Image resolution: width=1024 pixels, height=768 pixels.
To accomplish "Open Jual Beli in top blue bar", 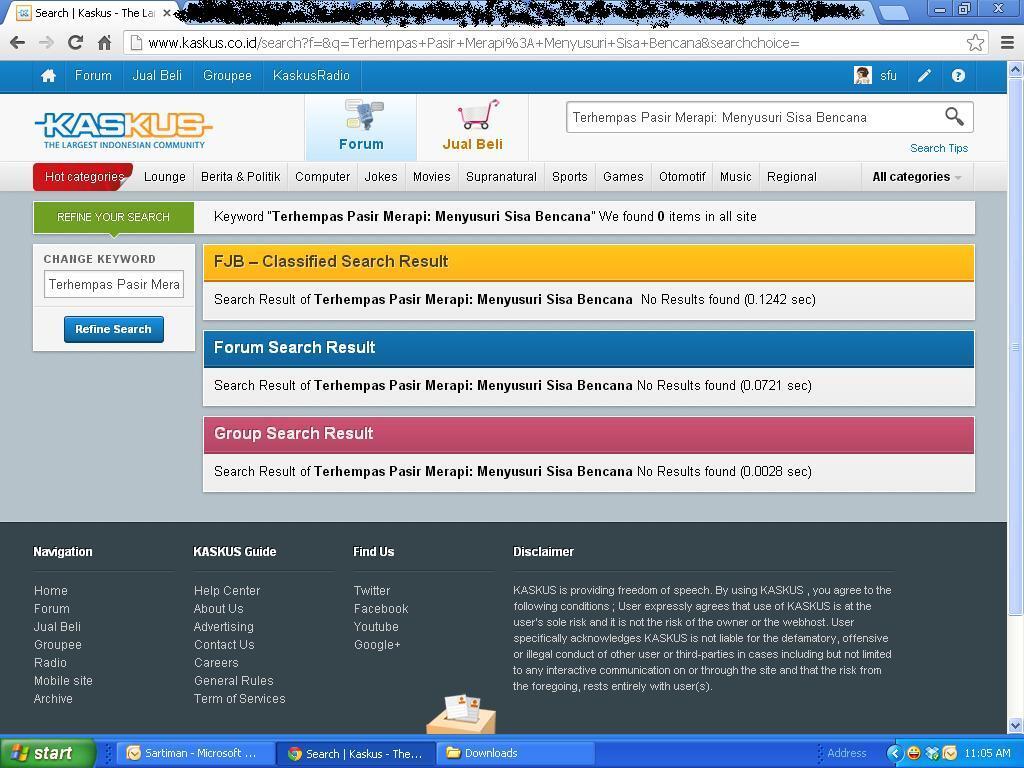I will coord(157,76).
